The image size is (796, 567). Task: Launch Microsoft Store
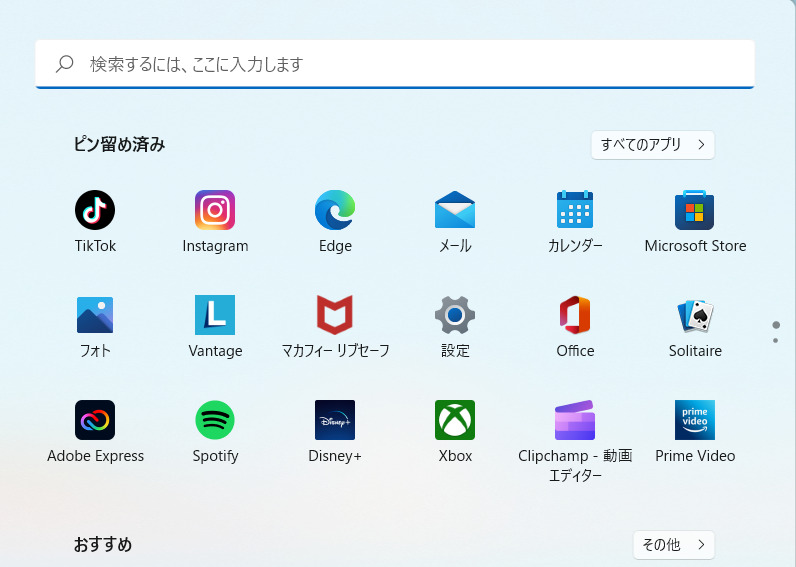coord(694,210)
